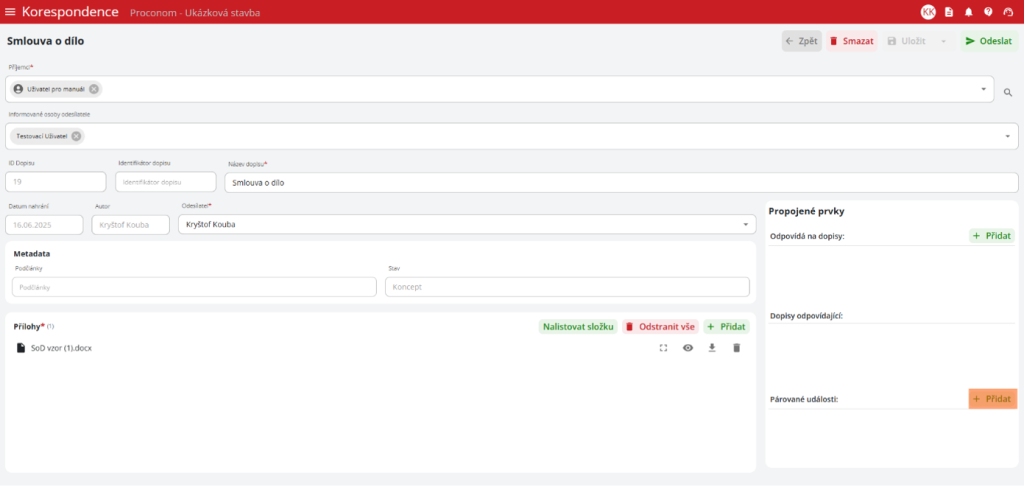This screenshot has height=487, width=1024.
Task: Add a paired event via highlighted Přidat
Action: click(992, 399)
